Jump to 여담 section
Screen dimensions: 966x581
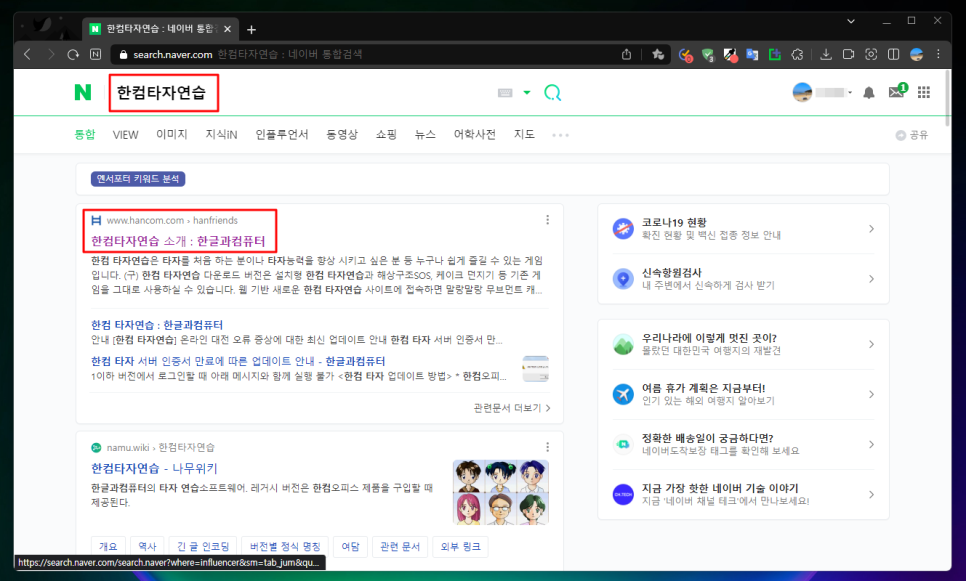[x=351, y=546]
